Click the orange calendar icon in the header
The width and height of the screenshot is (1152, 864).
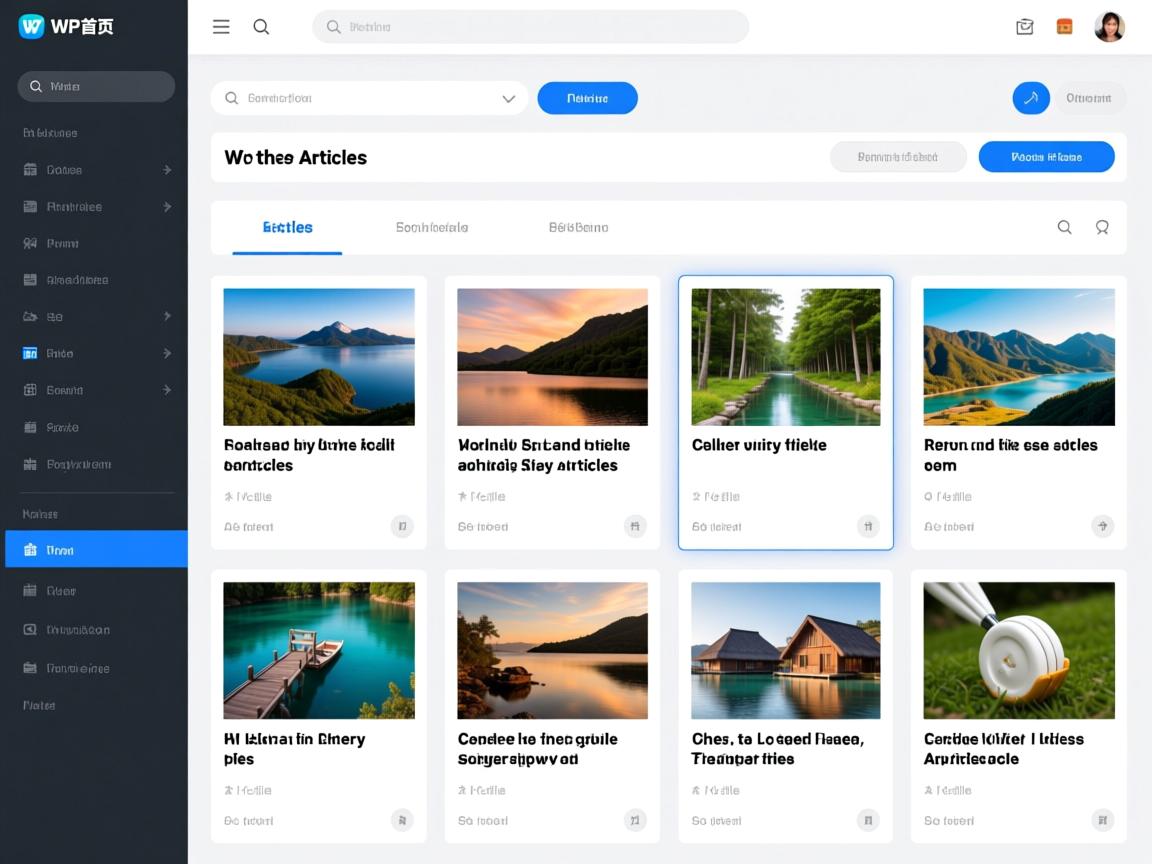click(x=1064, y=27)
